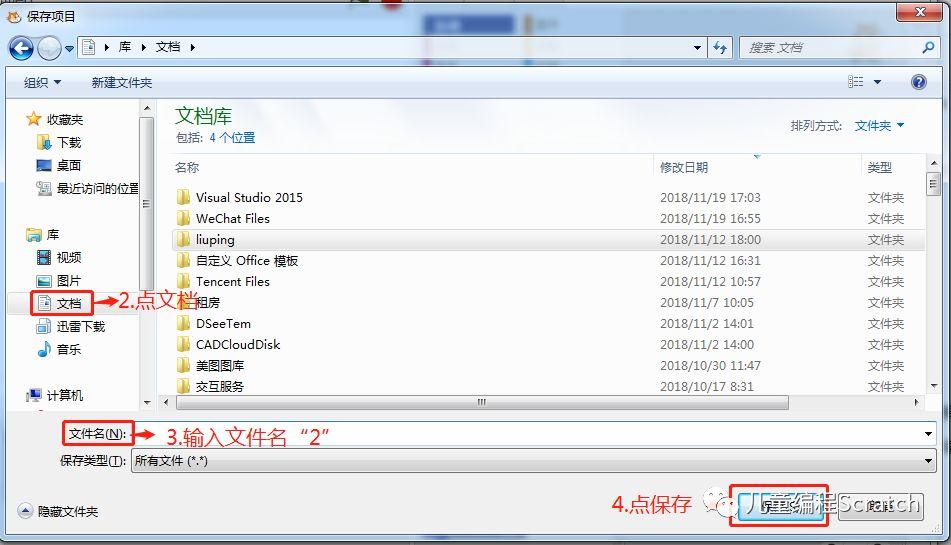Screen dimensions: 951x545
Task: Click 隐藏文件夹 toggle button
Action: (x=58, y=511)
